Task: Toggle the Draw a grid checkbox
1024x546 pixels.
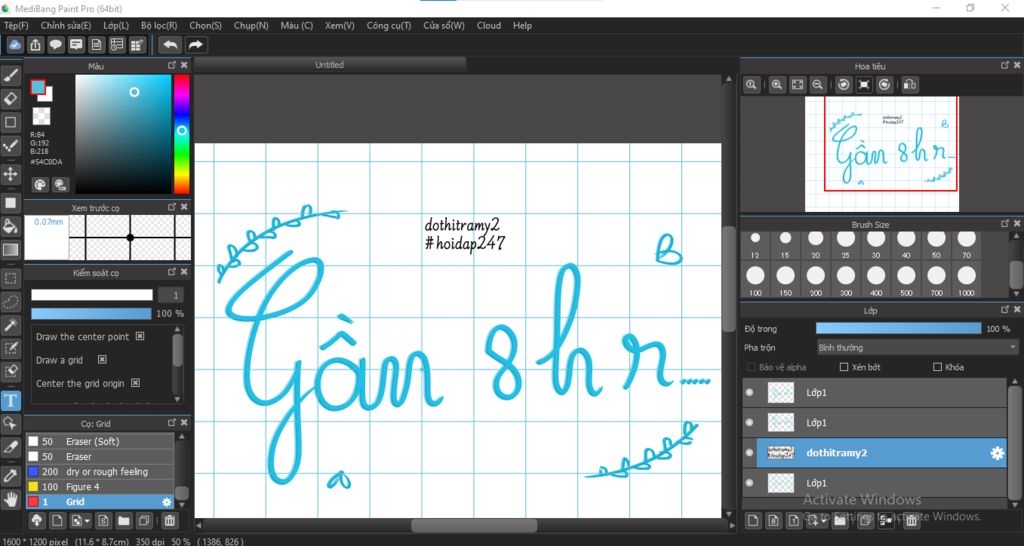Action: [x=102, y=360]
